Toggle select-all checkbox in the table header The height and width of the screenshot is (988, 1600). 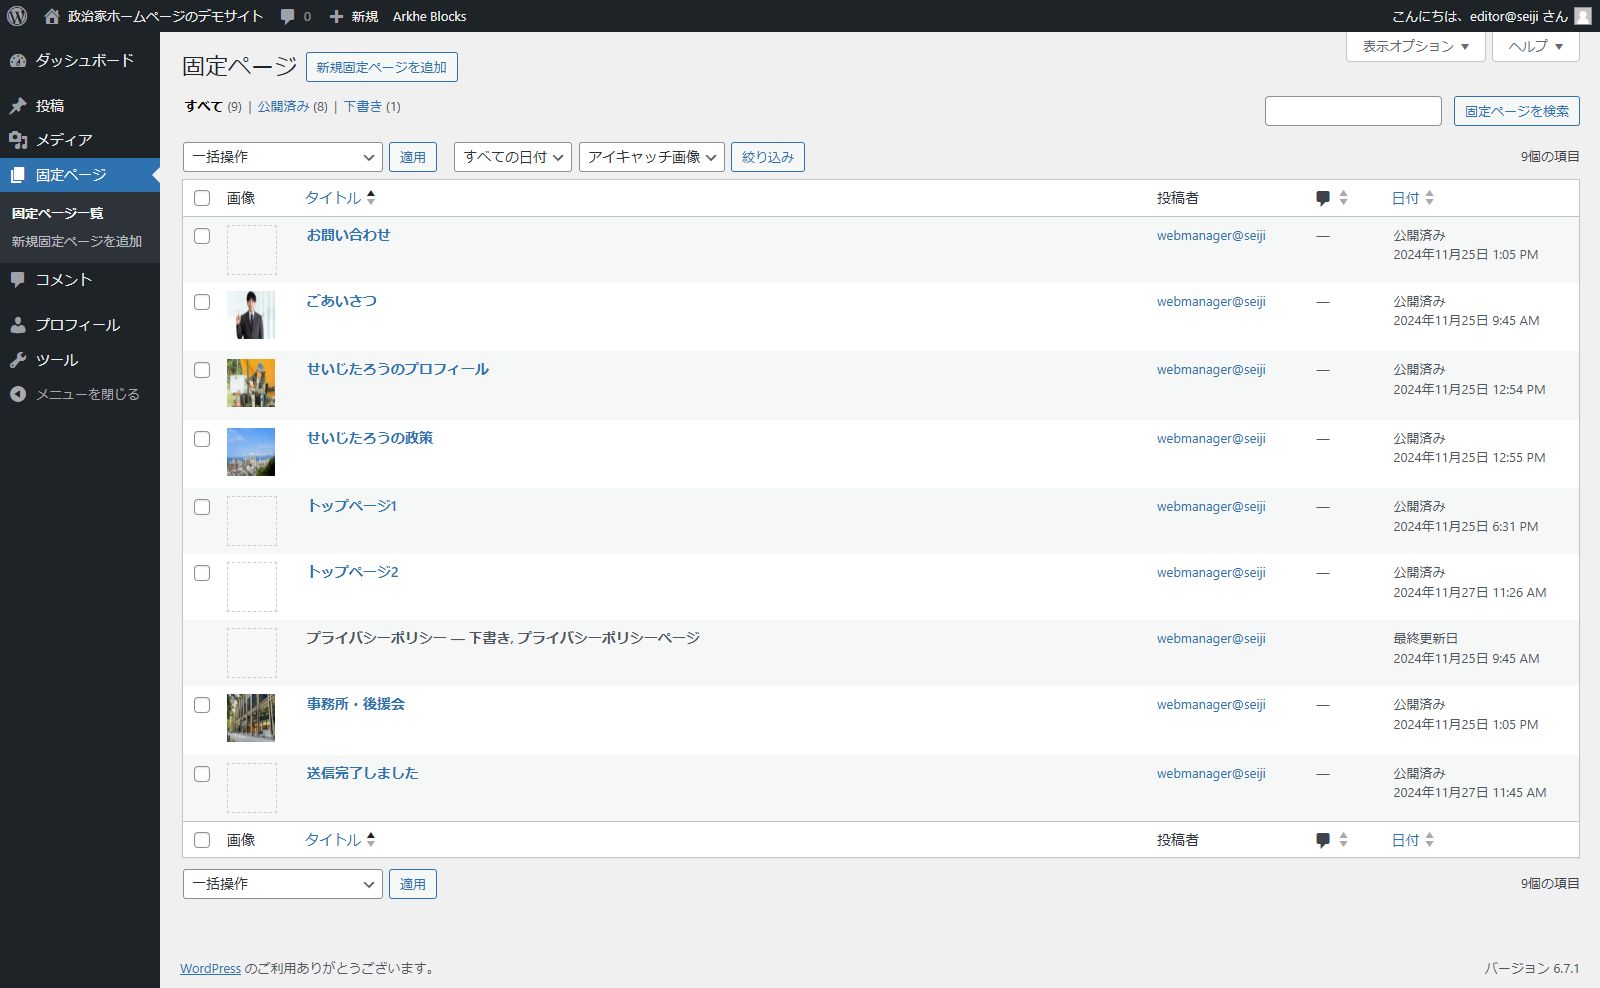[202, 198]
